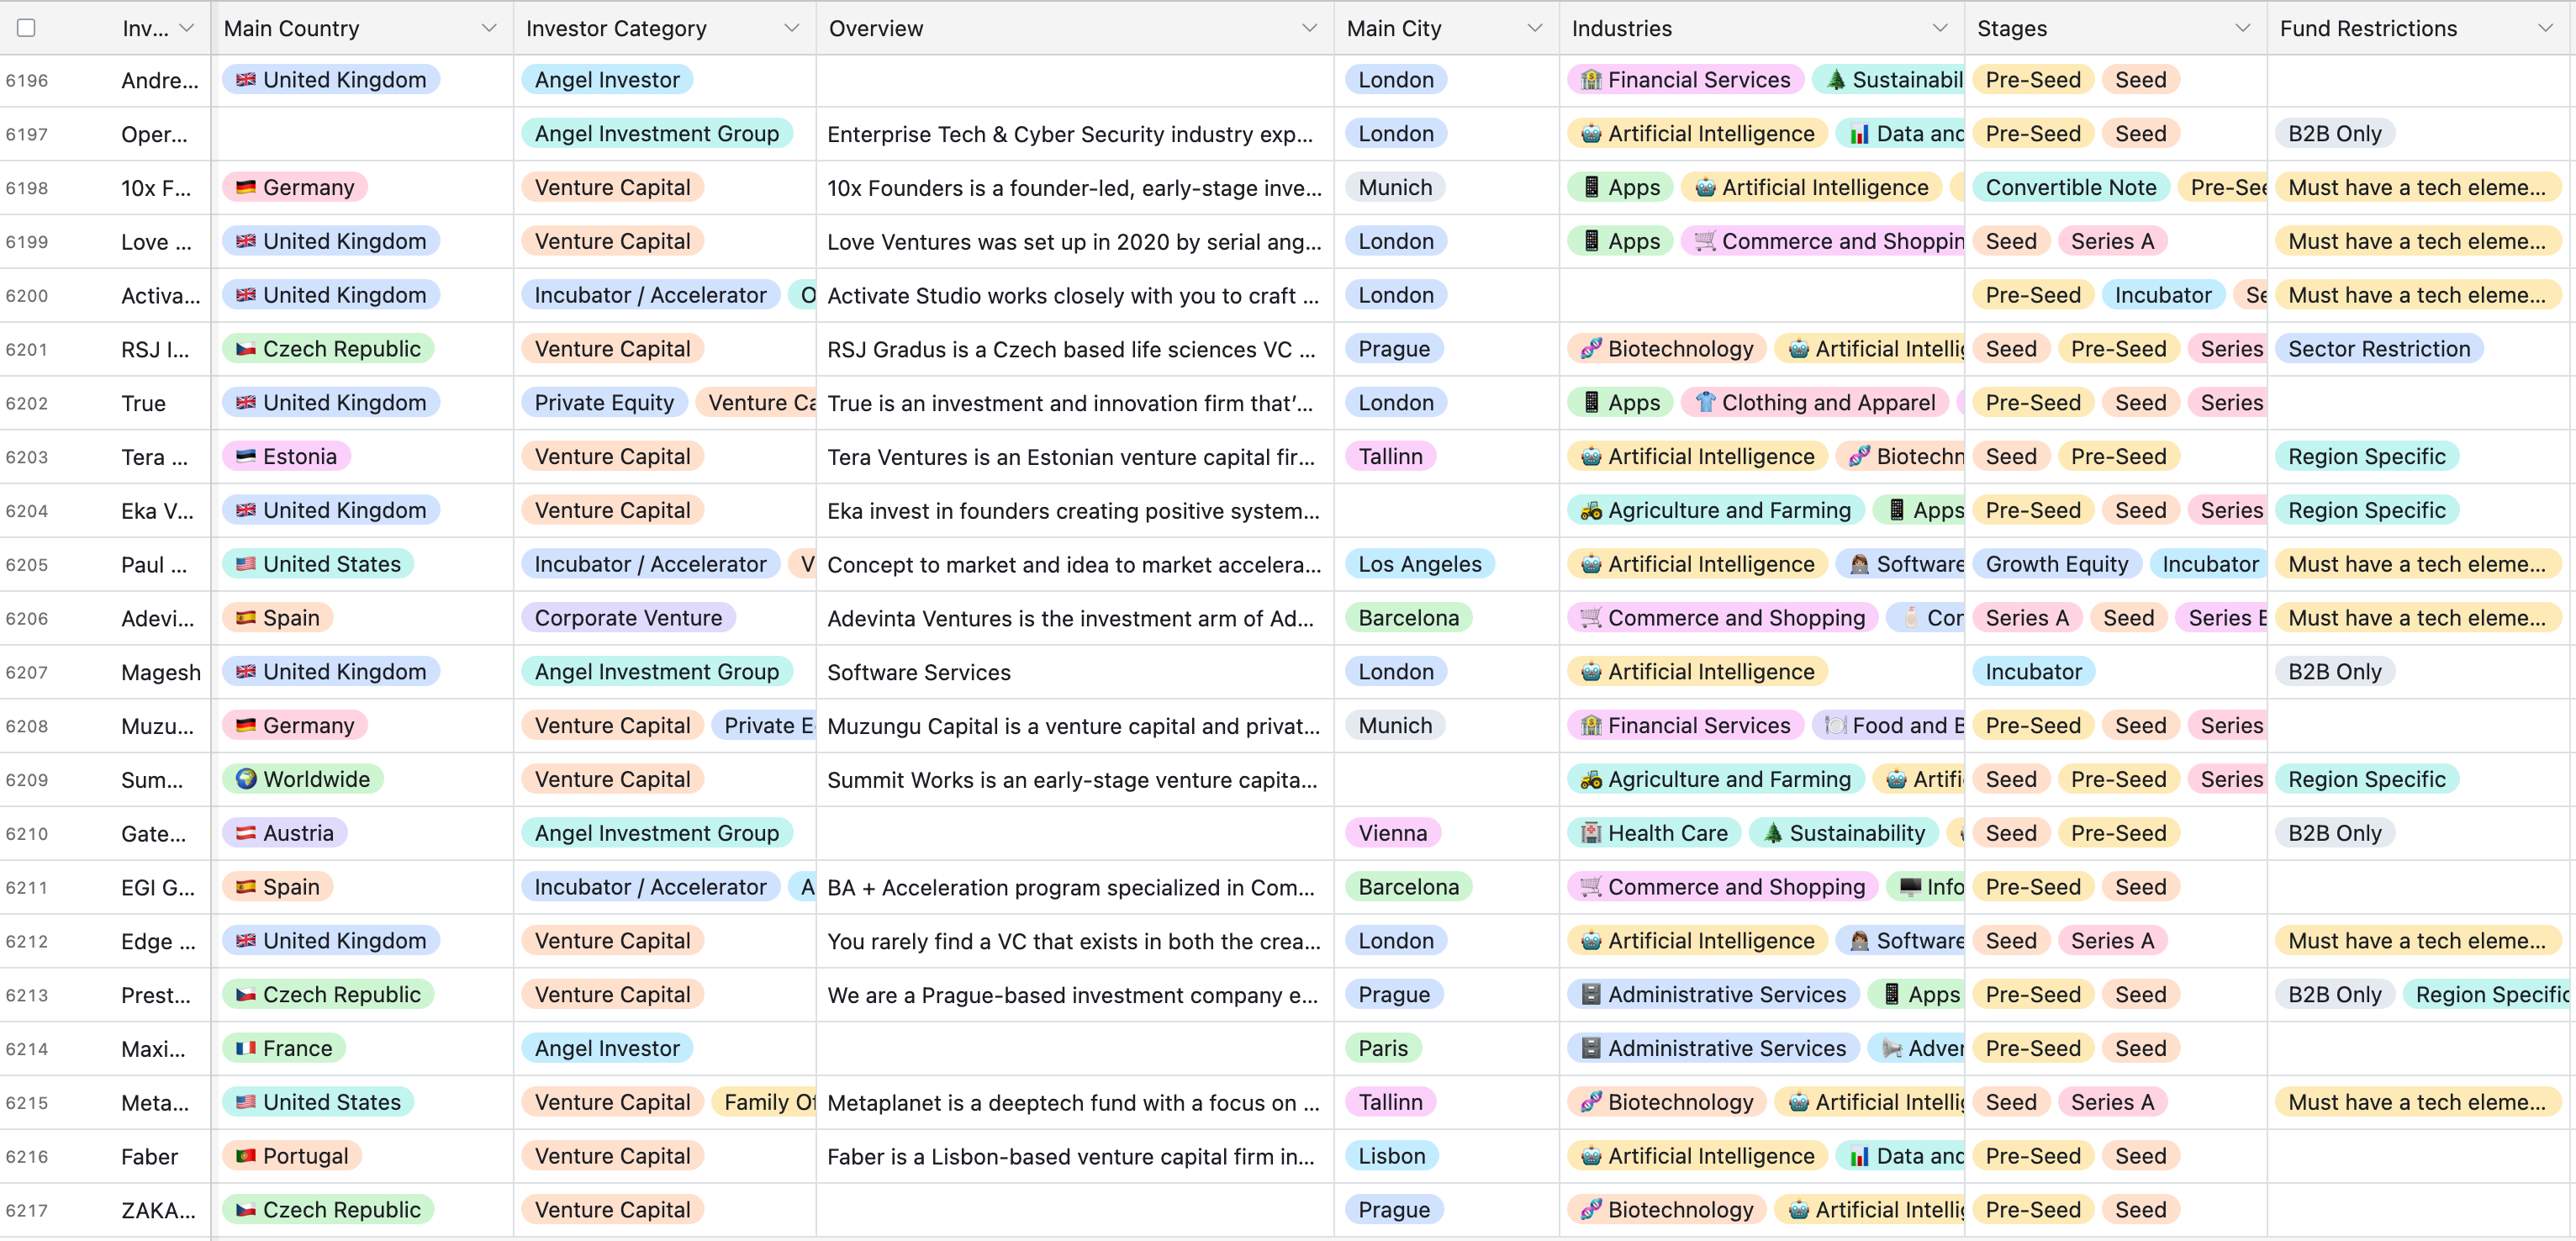
Task: Click the Magesh investor name cell
Action: point(161,672)
